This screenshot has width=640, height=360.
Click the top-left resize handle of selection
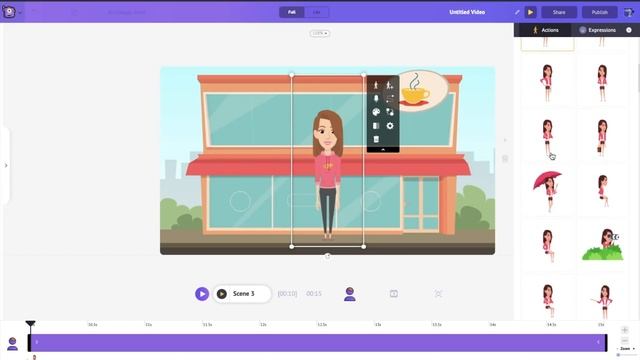pos(291,75)
